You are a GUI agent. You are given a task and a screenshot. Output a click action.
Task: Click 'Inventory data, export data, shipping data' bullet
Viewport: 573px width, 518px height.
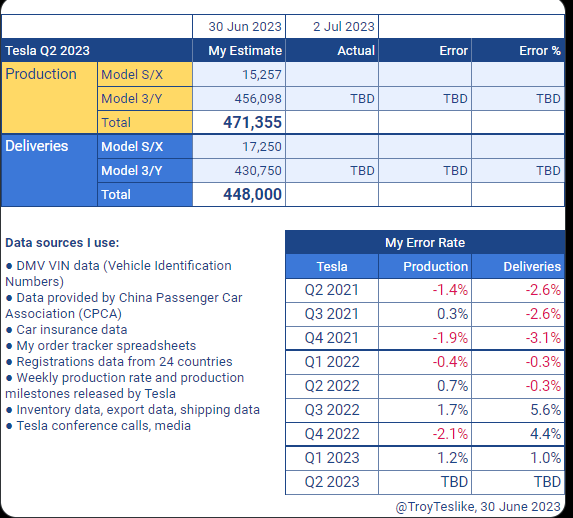[x=133, y=410]
